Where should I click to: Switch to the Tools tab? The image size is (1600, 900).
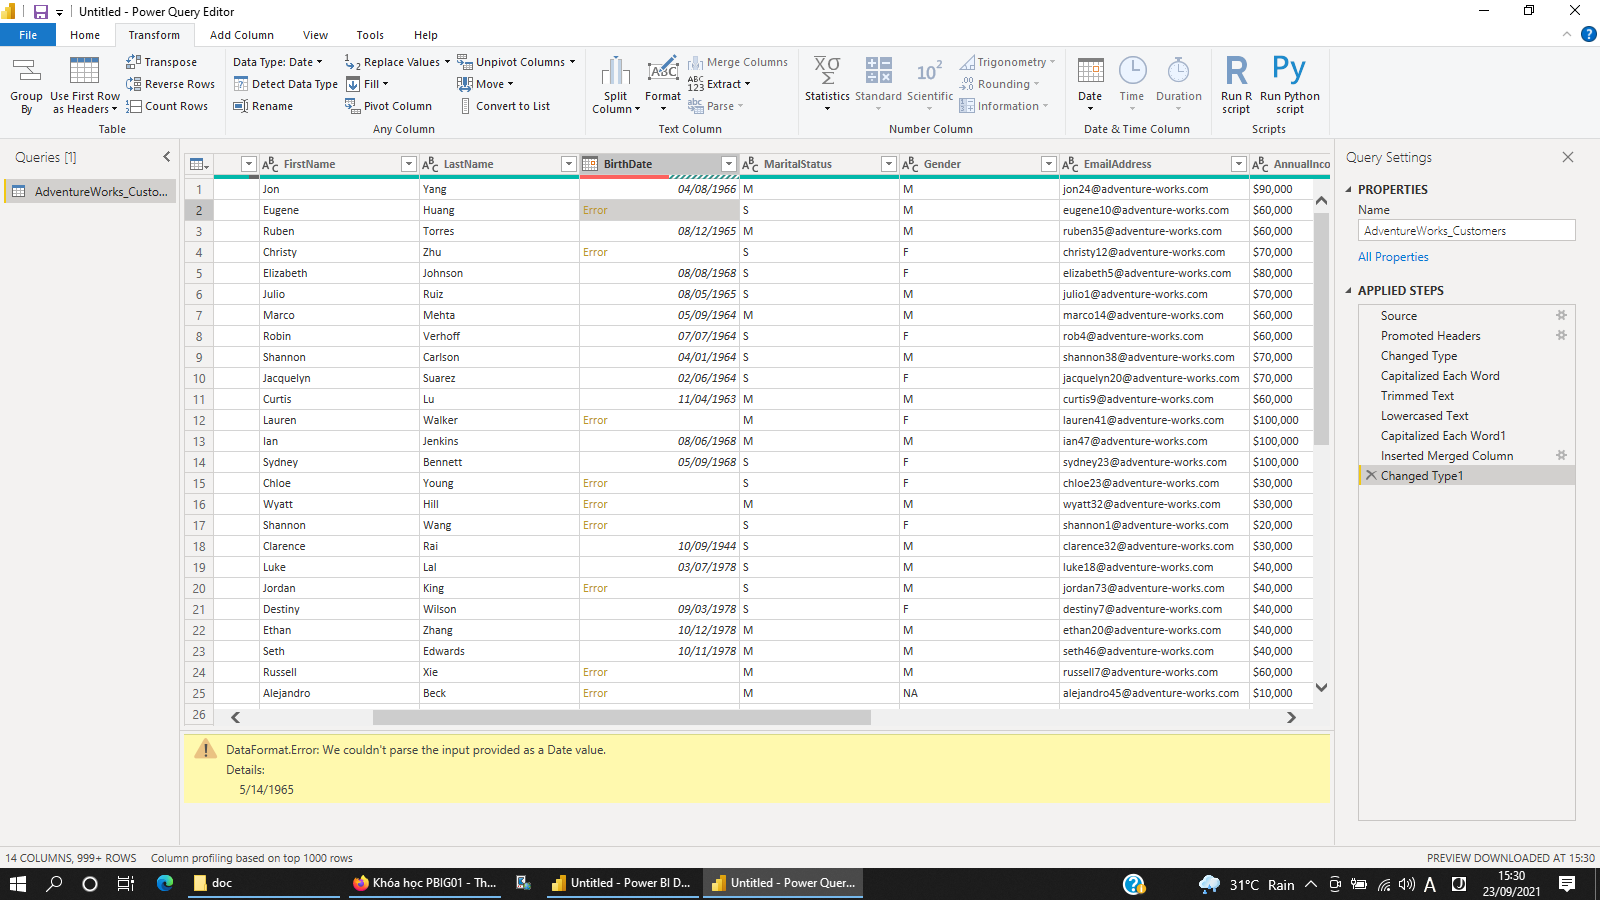pos(370,35)
